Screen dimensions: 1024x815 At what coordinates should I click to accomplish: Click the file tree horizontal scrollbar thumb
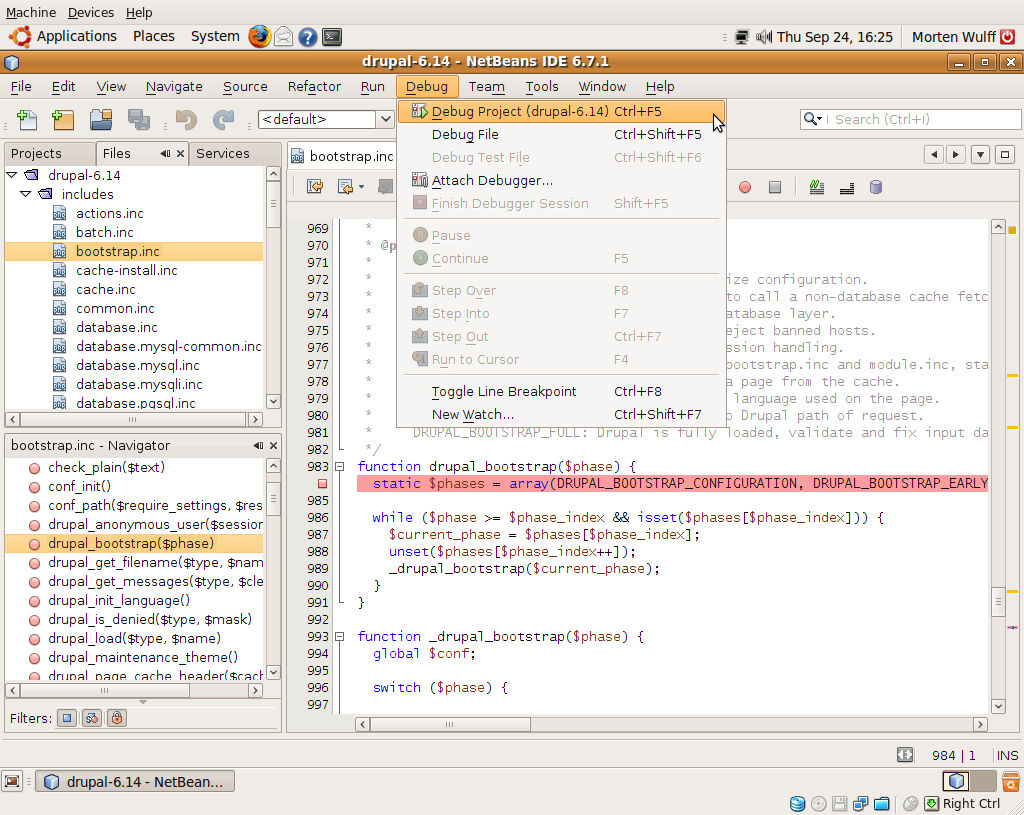[x=133, y=419]
